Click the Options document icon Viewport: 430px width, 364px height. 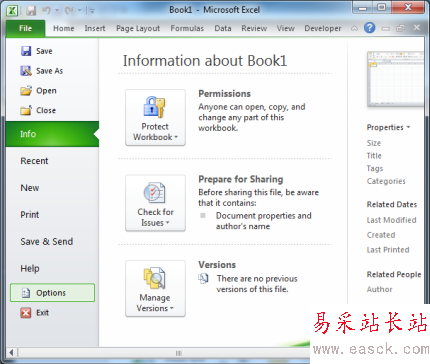(x=26, y=293)
